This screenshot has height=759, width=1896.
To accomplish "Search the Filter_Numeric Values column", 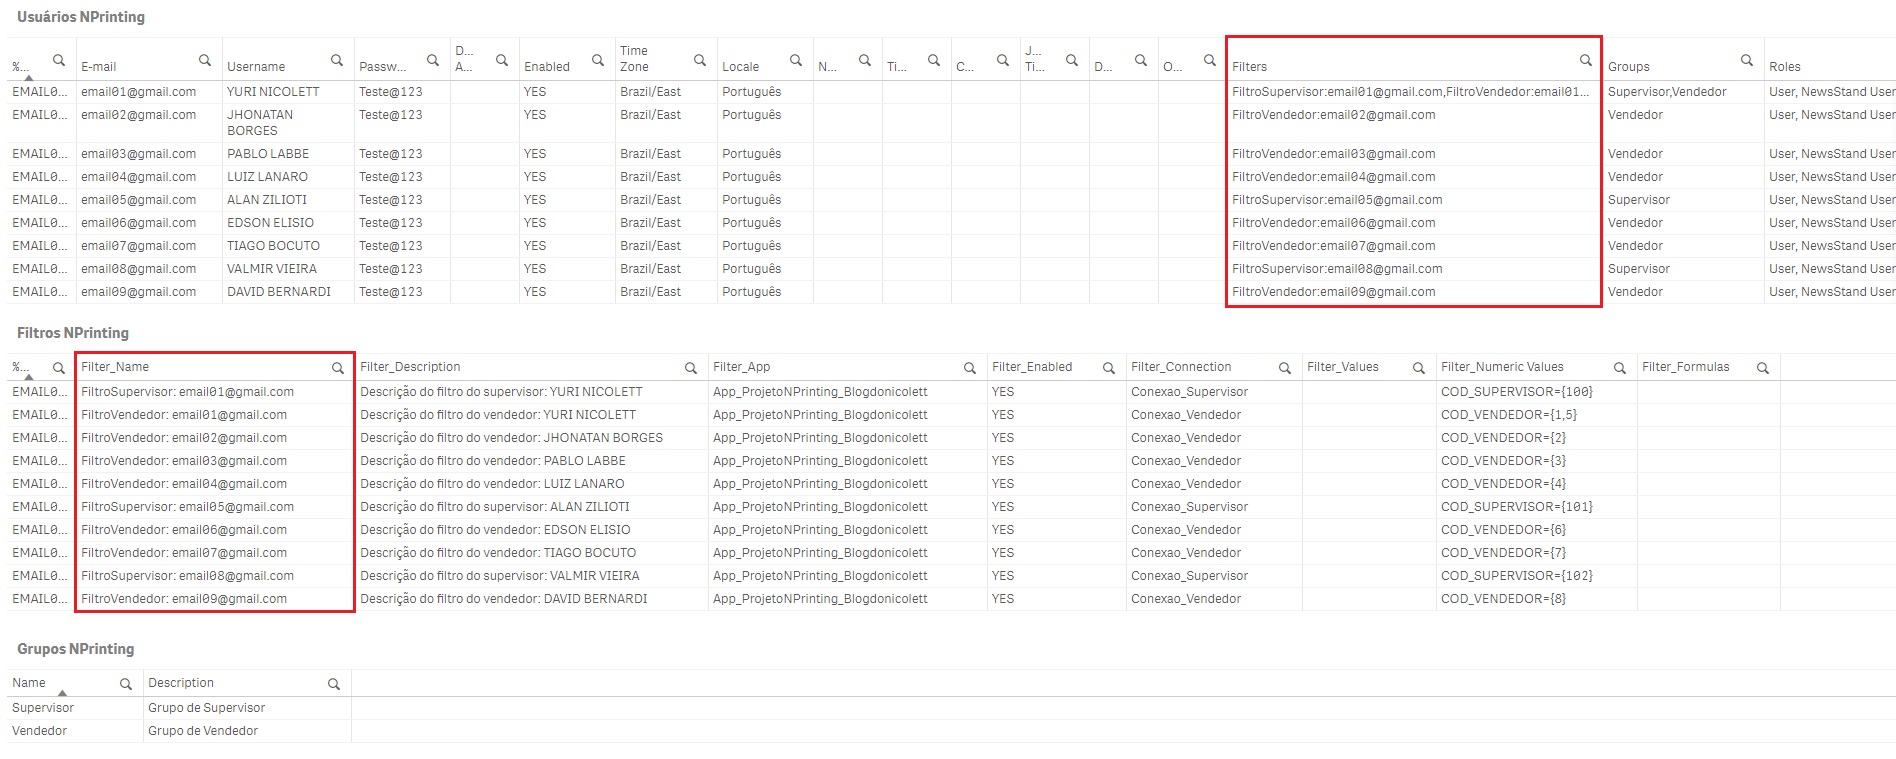I will 1619,368.
